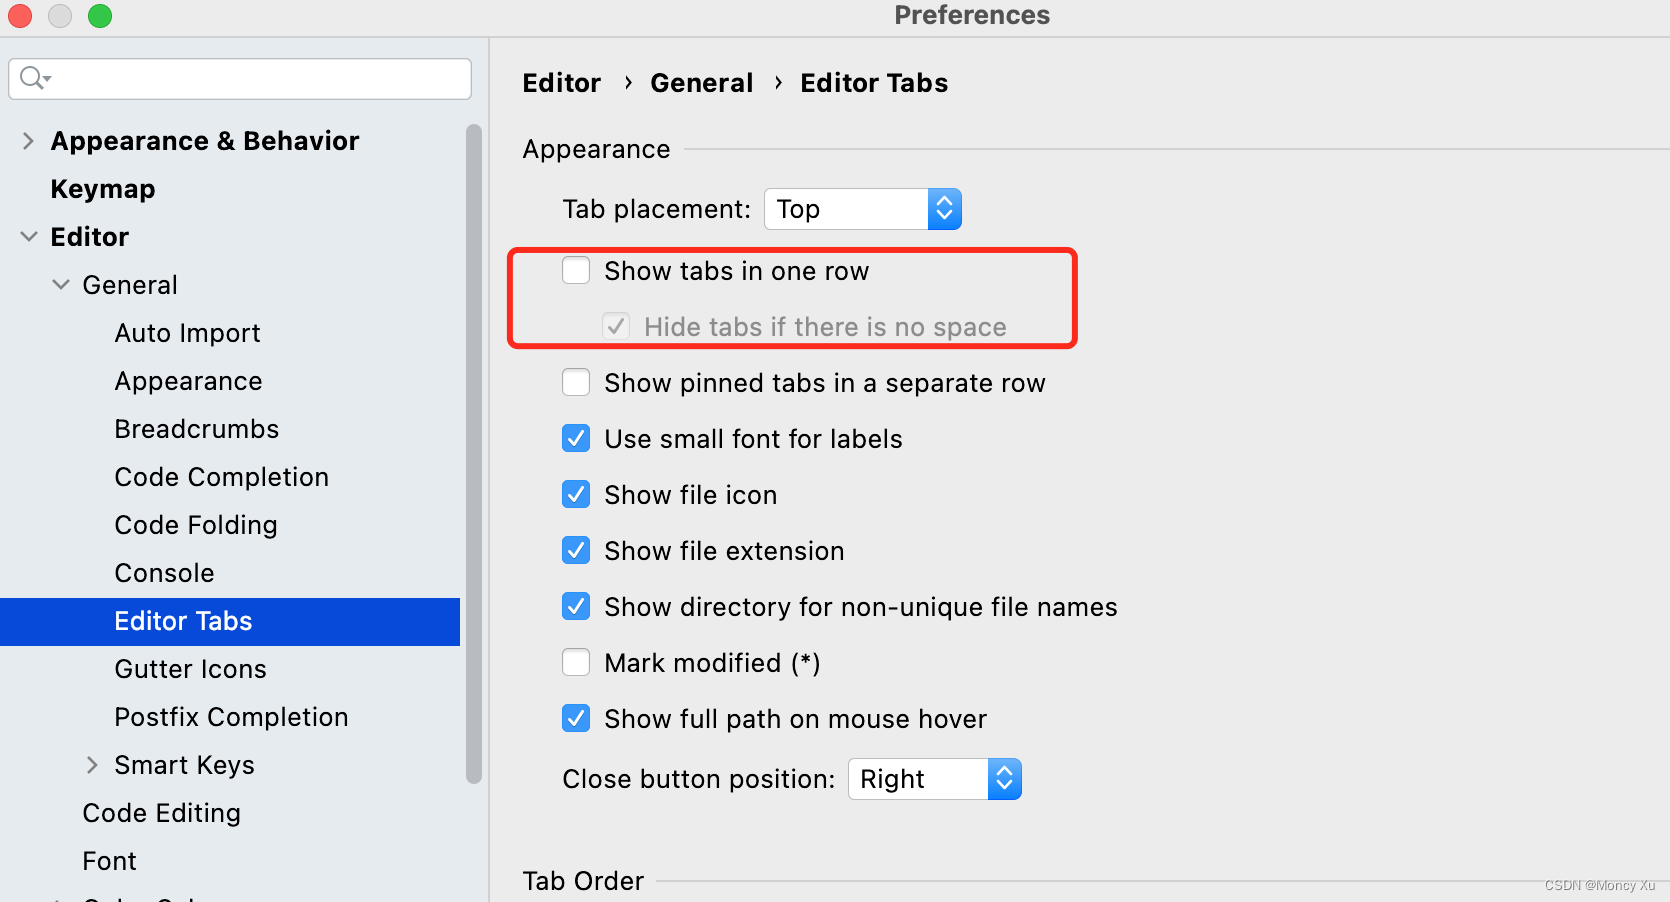The width and height of the screenshot is (1670, 902).
Task: Click Editor in the breadcrumb path
Action: (x=561, y=83)
